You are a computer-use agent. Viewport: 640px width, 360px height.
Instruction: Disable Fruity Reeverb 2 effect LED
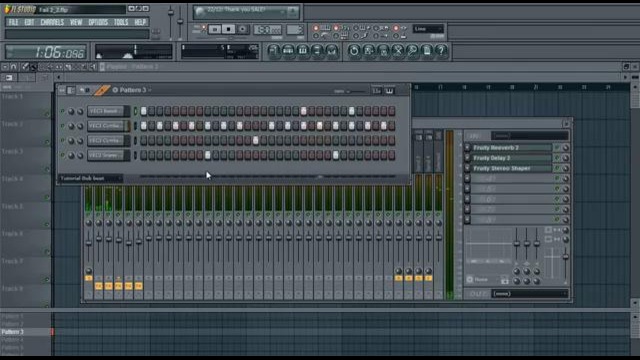(557, 148)
